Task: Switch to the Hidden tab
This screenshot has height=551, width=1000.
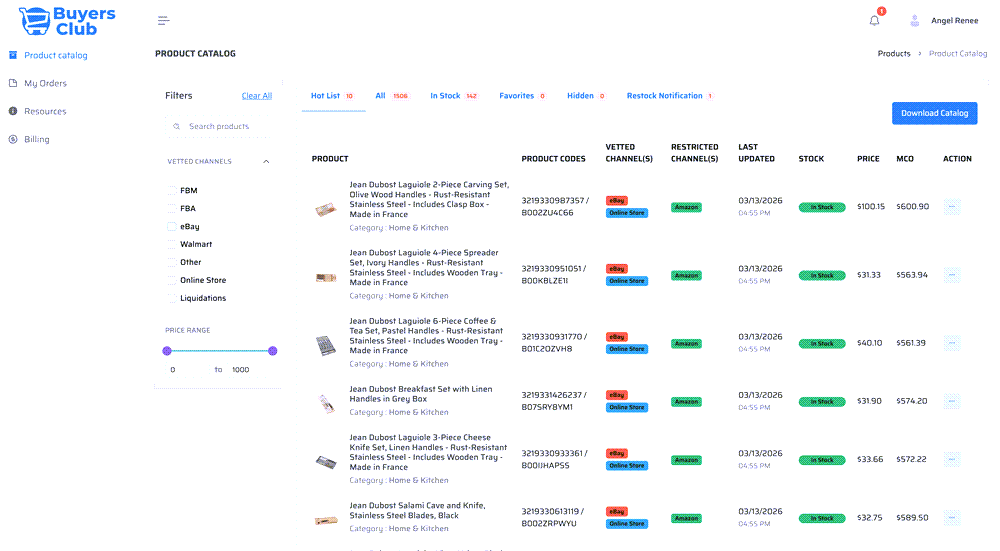Action: [586, 96]
